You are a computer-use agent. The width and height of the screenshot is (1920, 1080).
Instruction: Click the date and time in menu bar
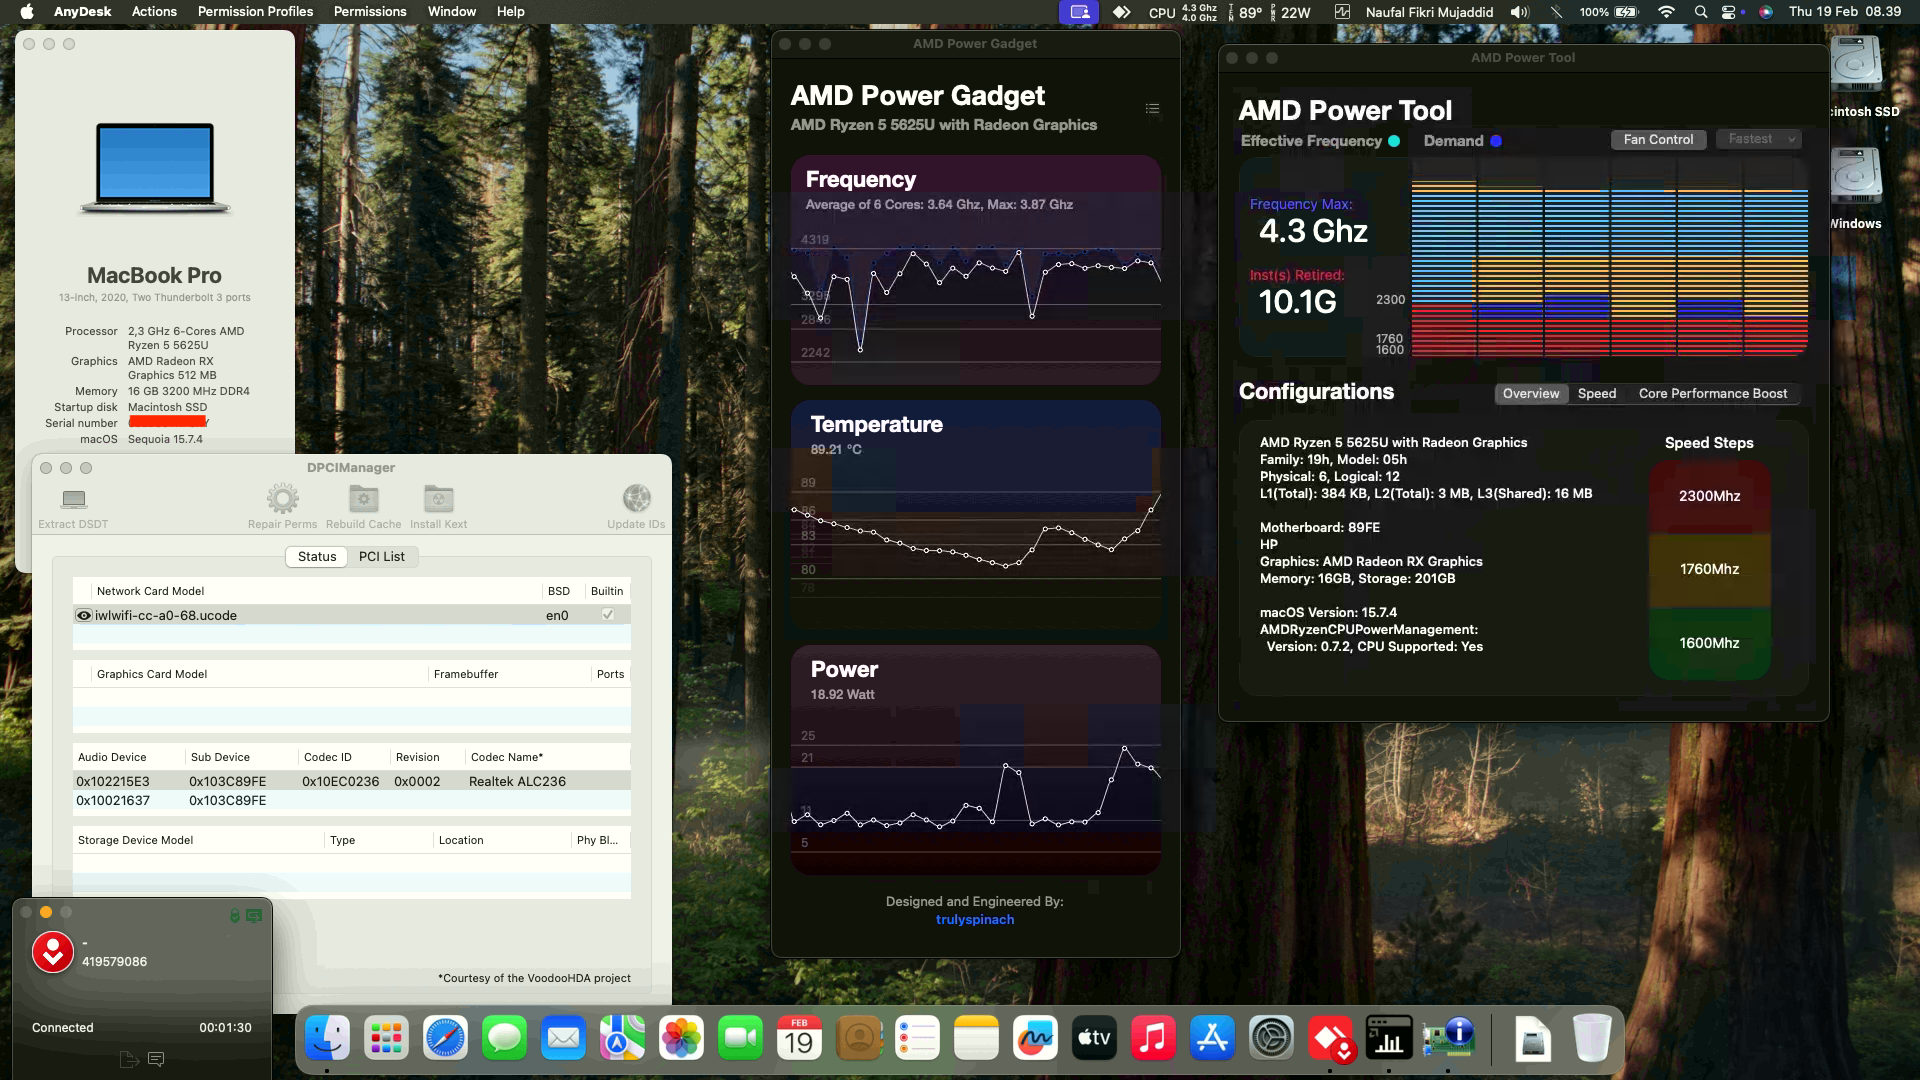[1845, 12]
